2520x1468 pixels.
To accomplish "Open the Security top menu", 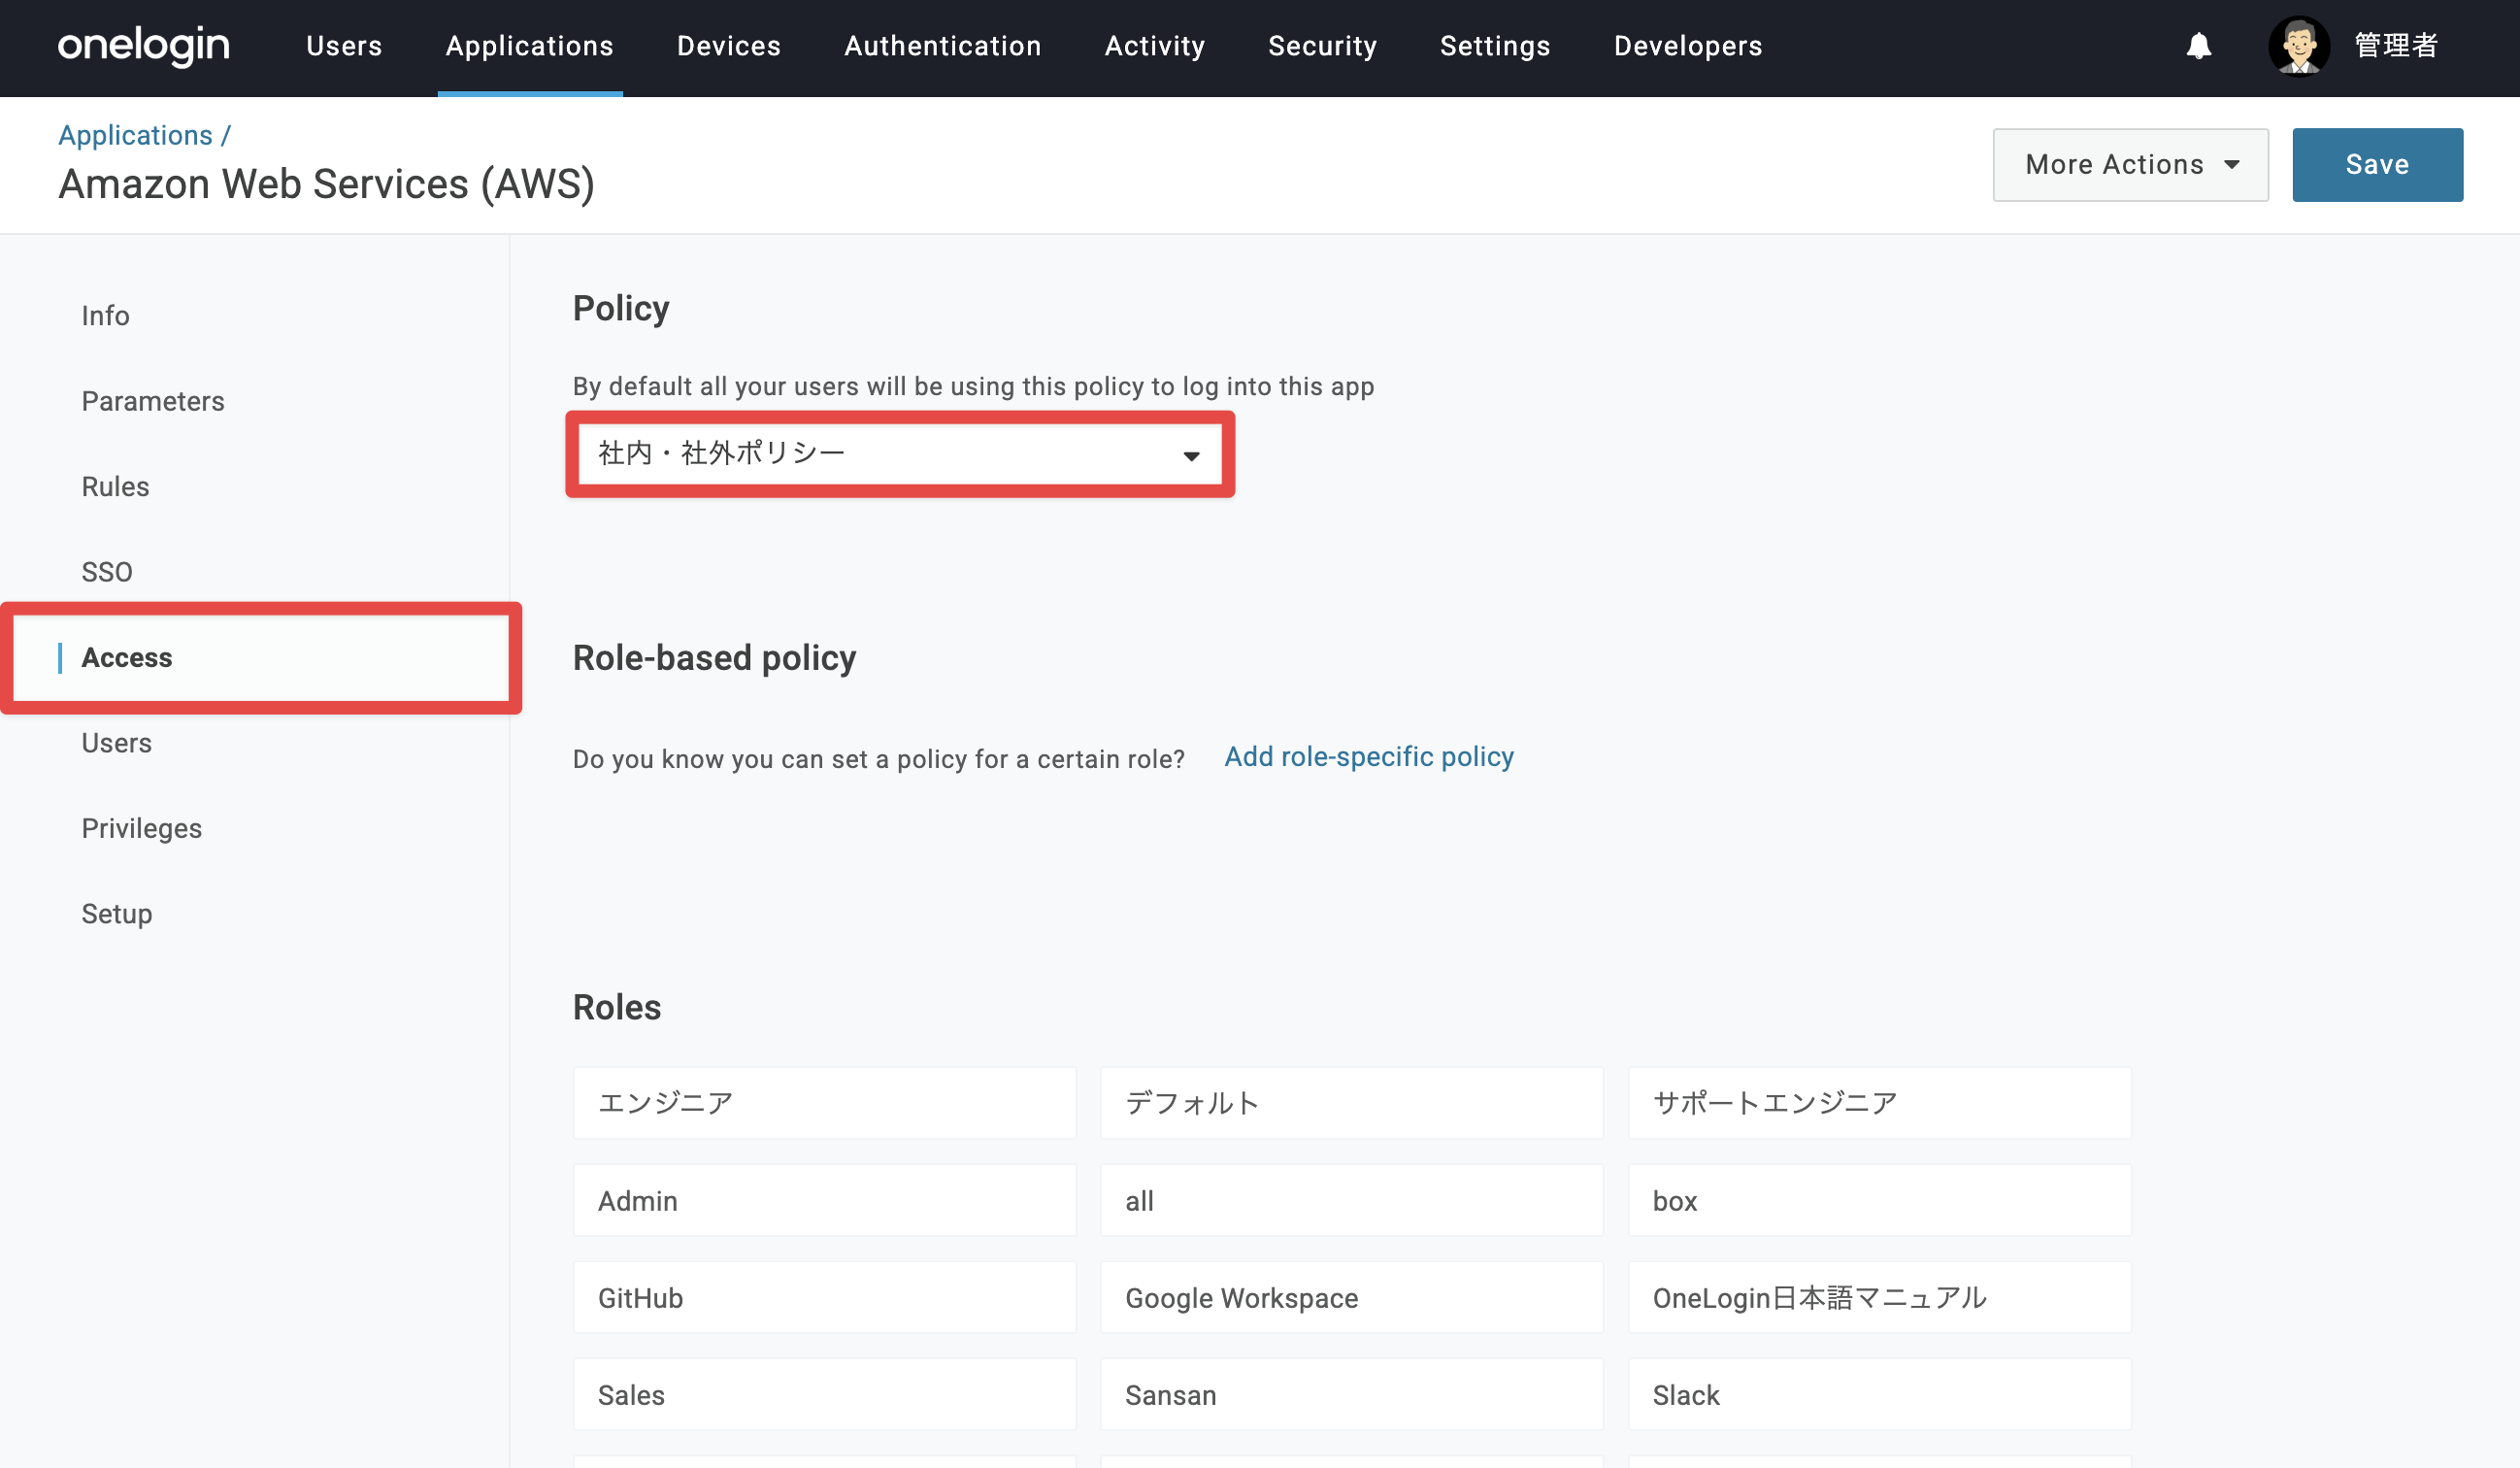I will [x=1322, y=46].
